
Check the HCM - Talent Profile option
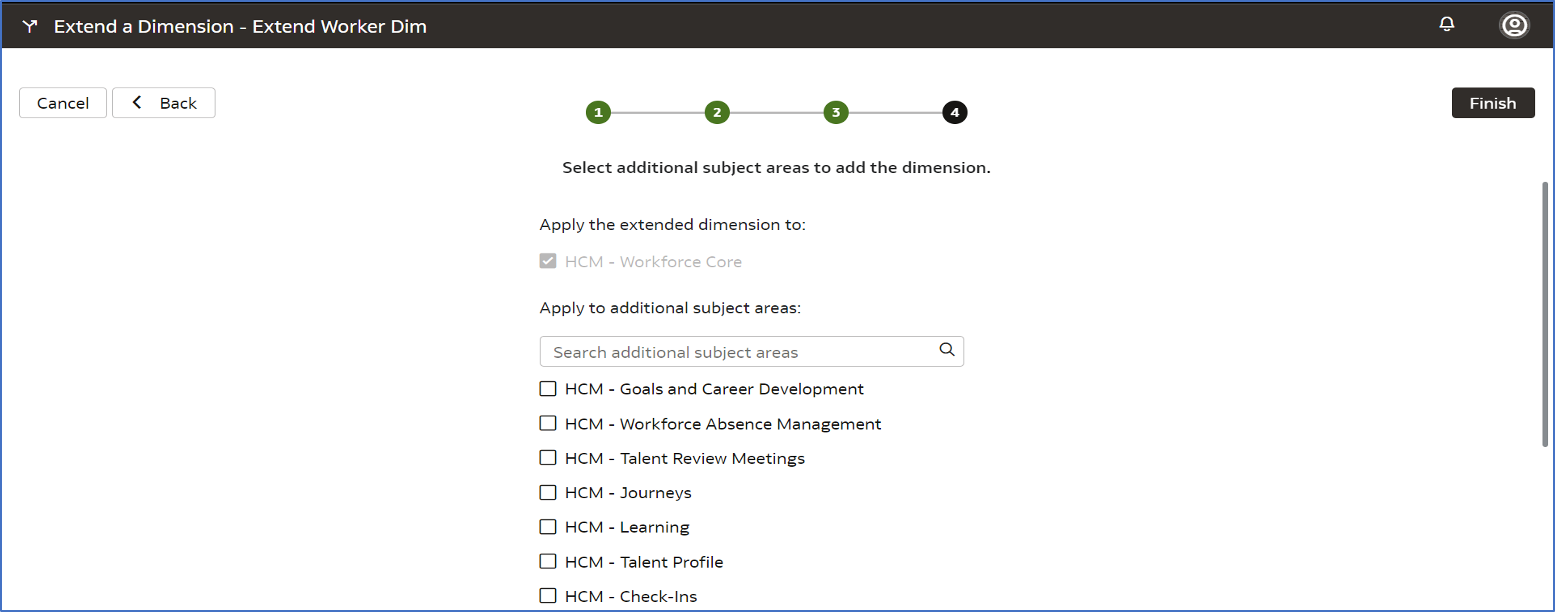coord(548,561)
